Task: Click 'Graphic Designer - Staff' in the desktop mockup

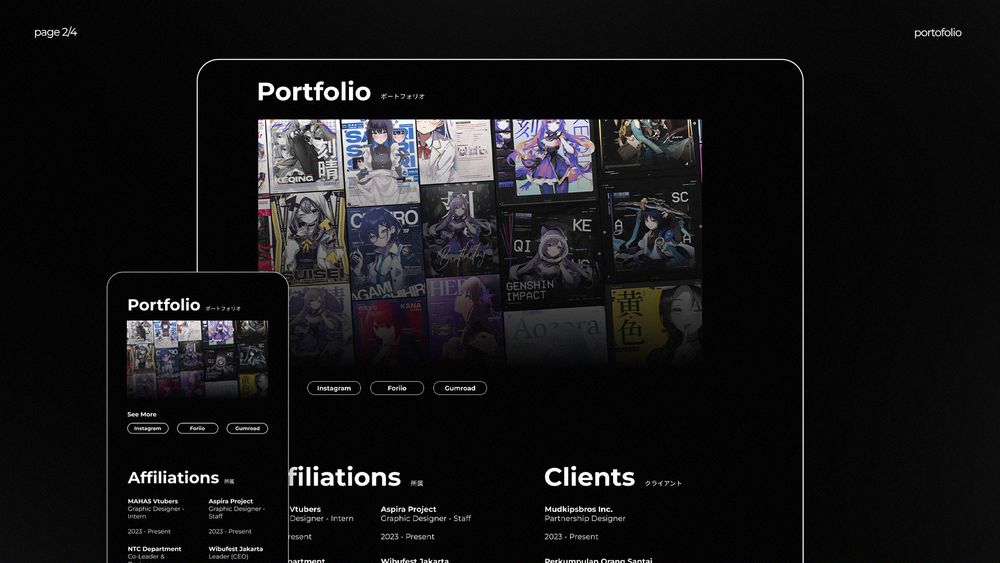Action: coord(426,518)
